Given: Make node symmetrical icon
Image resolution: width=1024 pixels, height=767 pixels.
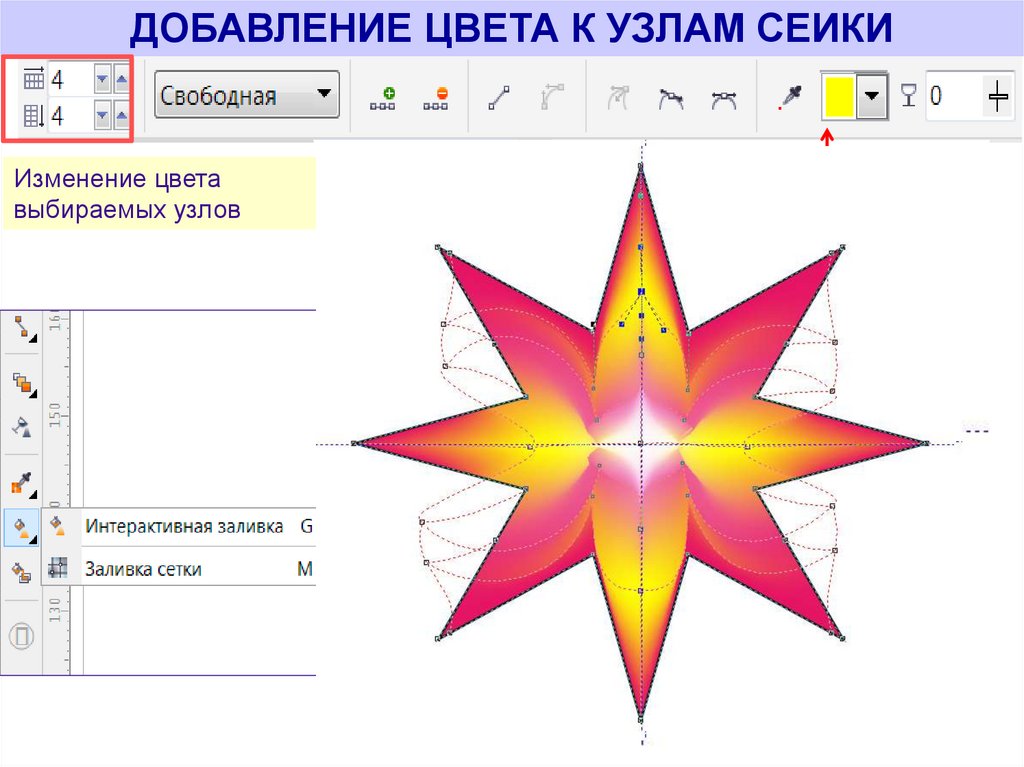Looking at the screenshot, I should [724, 99].
